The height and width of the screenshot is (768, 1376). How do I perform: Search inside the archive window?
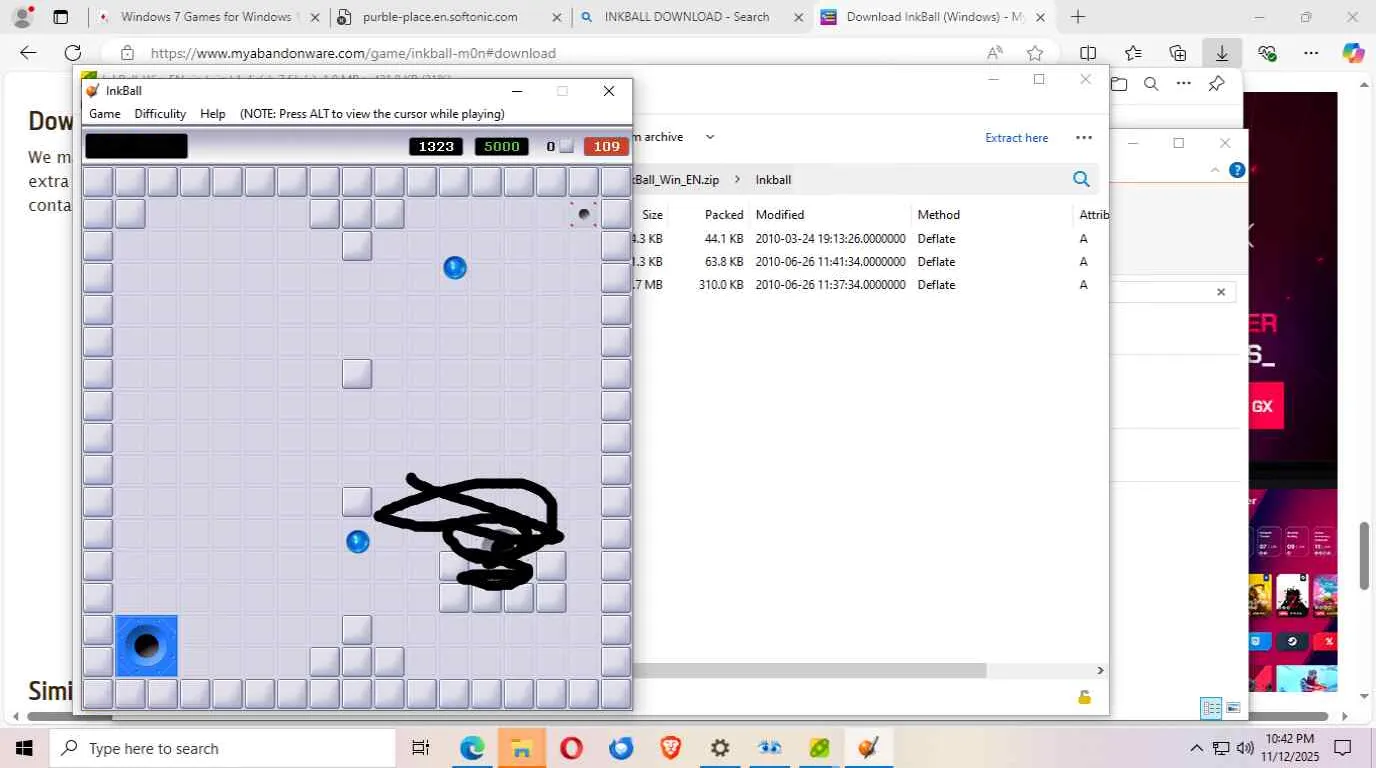click(1081, 179)
